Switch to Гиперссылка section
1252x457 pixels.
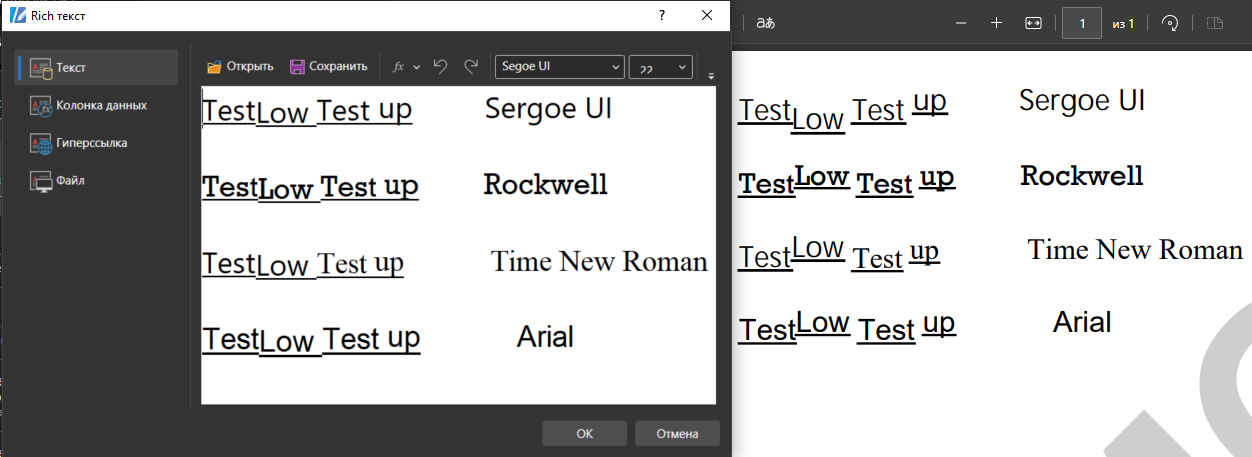(x=97, y=143)
